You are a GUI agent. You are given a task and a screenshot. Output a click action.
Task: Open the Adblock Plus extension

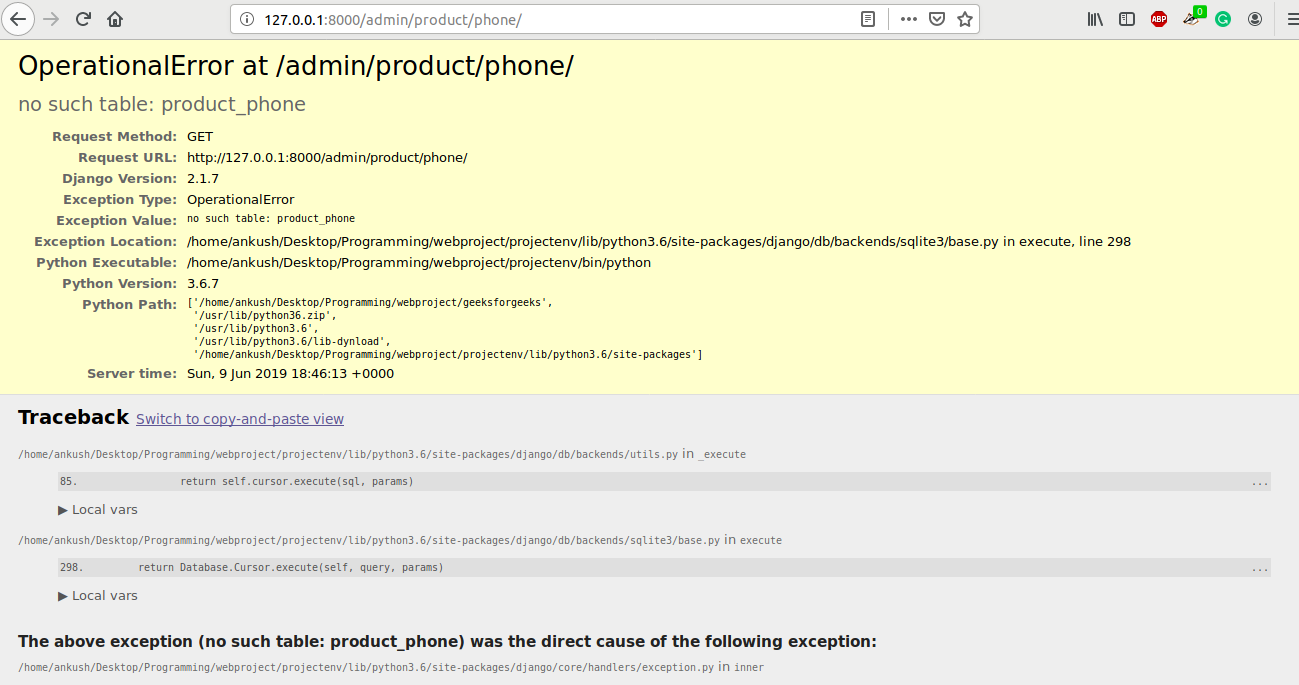pos(1159,19)
